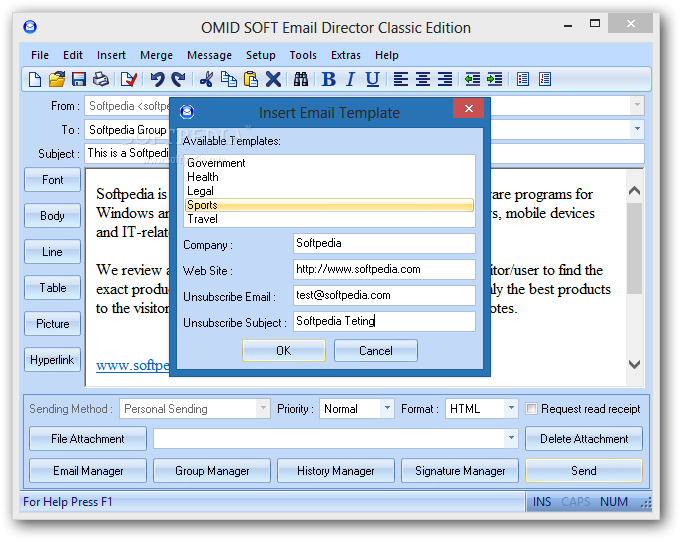This screenshot has width=680, height=540.
Task: Open the Signature Manager
Action: pos(460,471)
